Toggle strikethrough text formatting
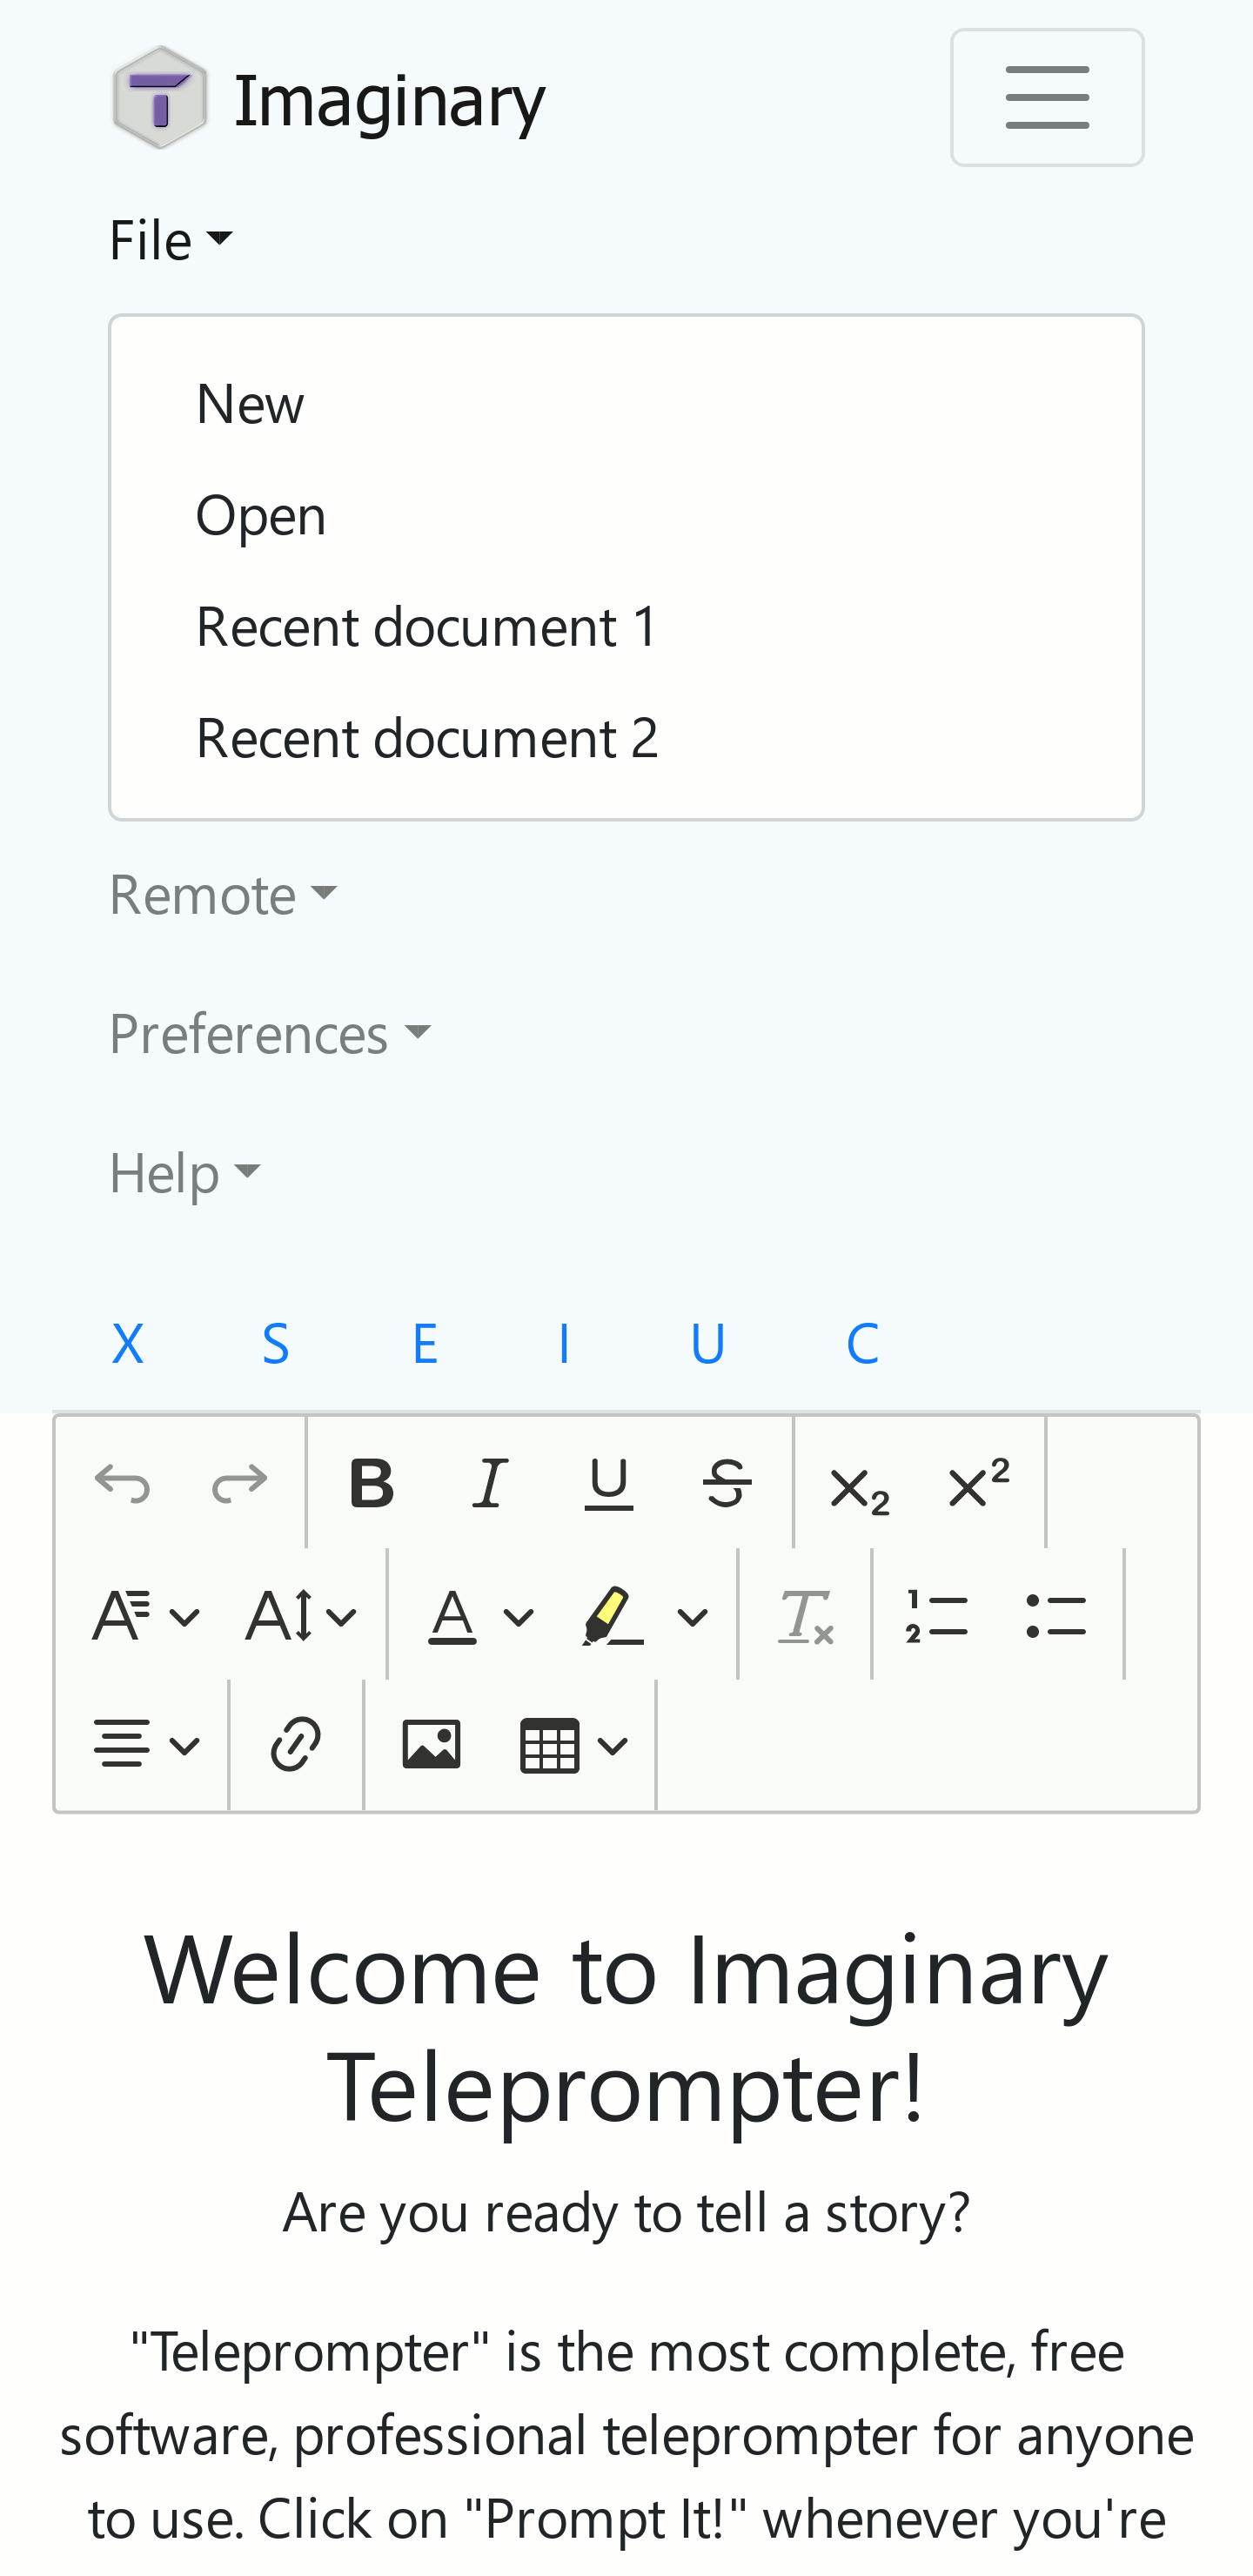Viewport: 1253px width, 2576px height. point(727,1483)
